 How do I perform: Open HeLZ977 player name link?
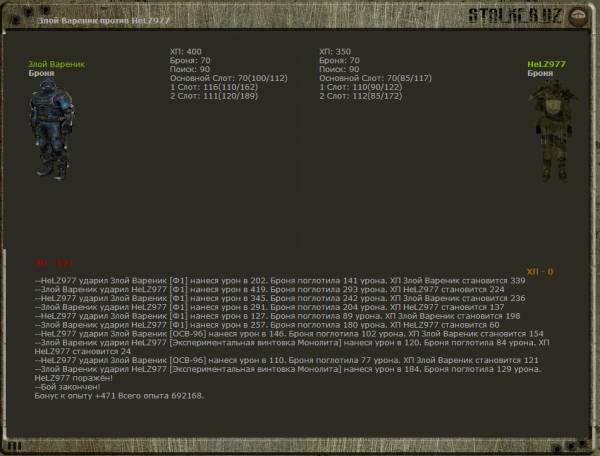point(546,64)
